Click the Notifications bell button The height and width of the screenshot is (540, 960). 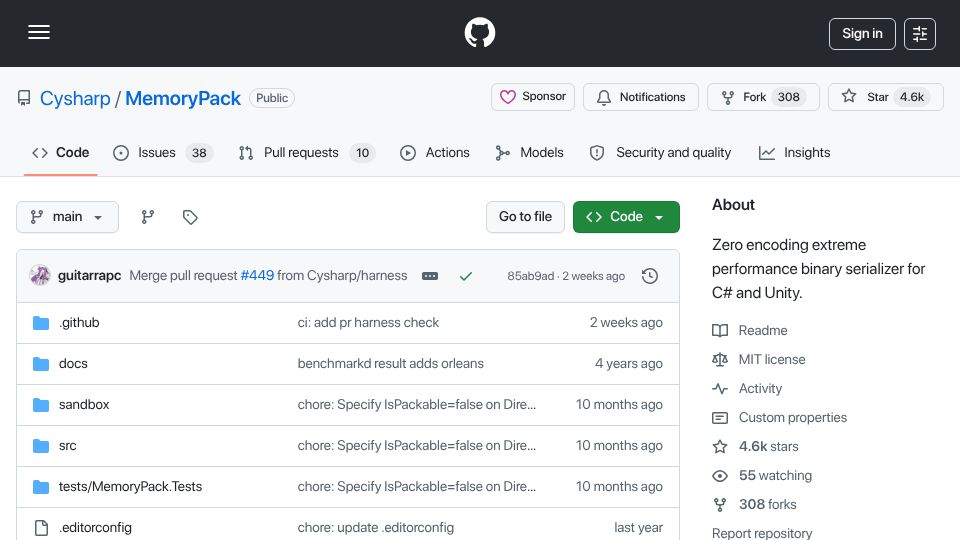point(640,97)
